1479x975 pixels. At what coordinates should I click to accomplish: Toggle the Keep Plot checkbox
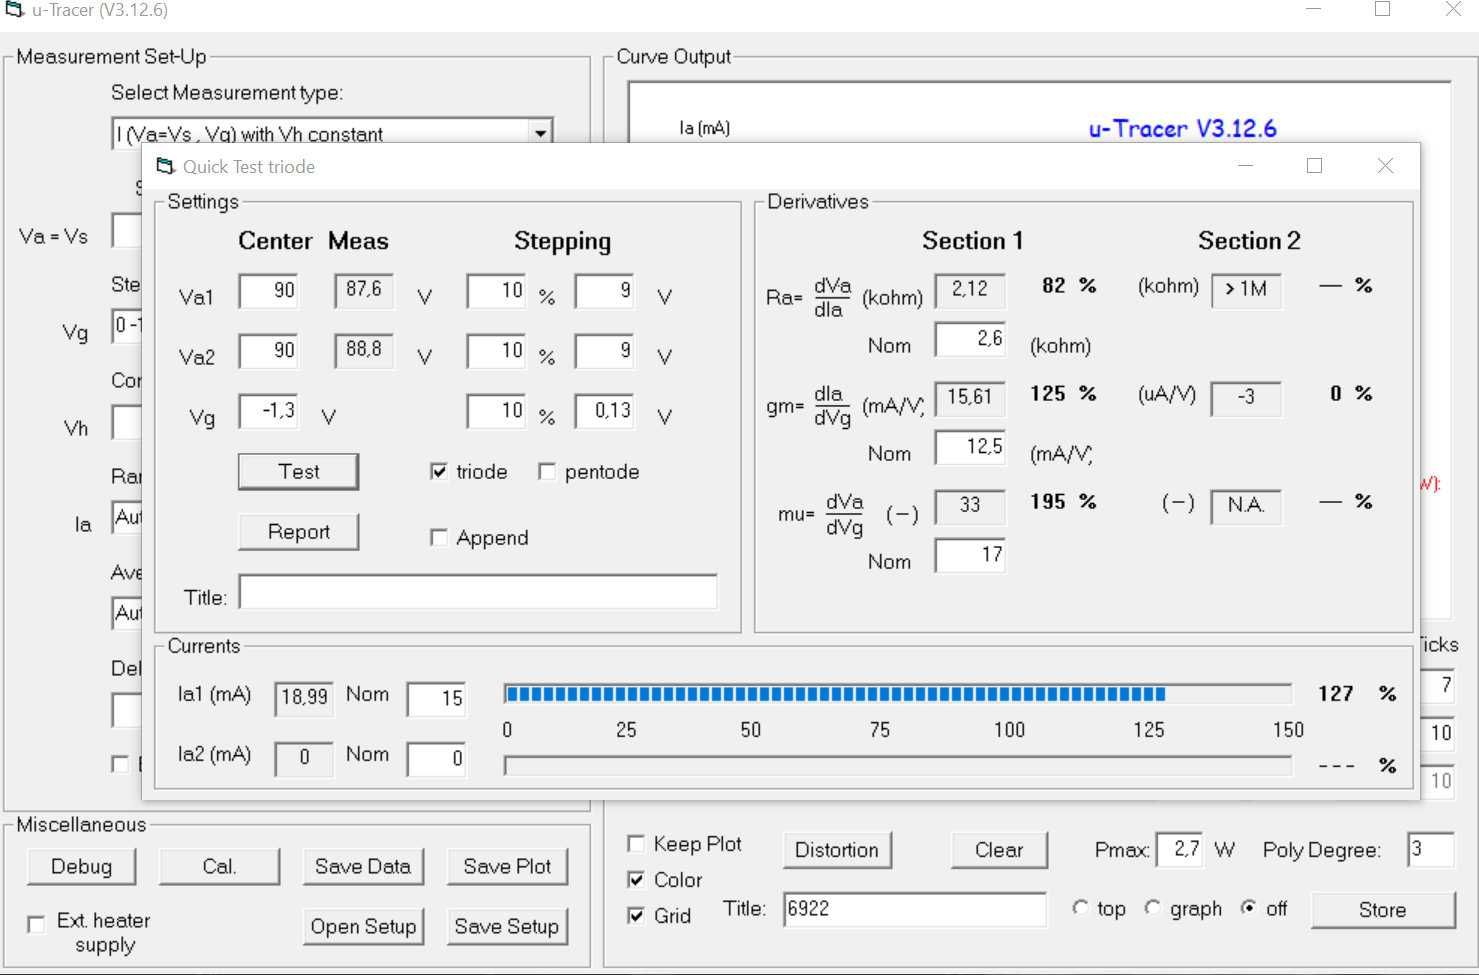[x=636, y=843]
